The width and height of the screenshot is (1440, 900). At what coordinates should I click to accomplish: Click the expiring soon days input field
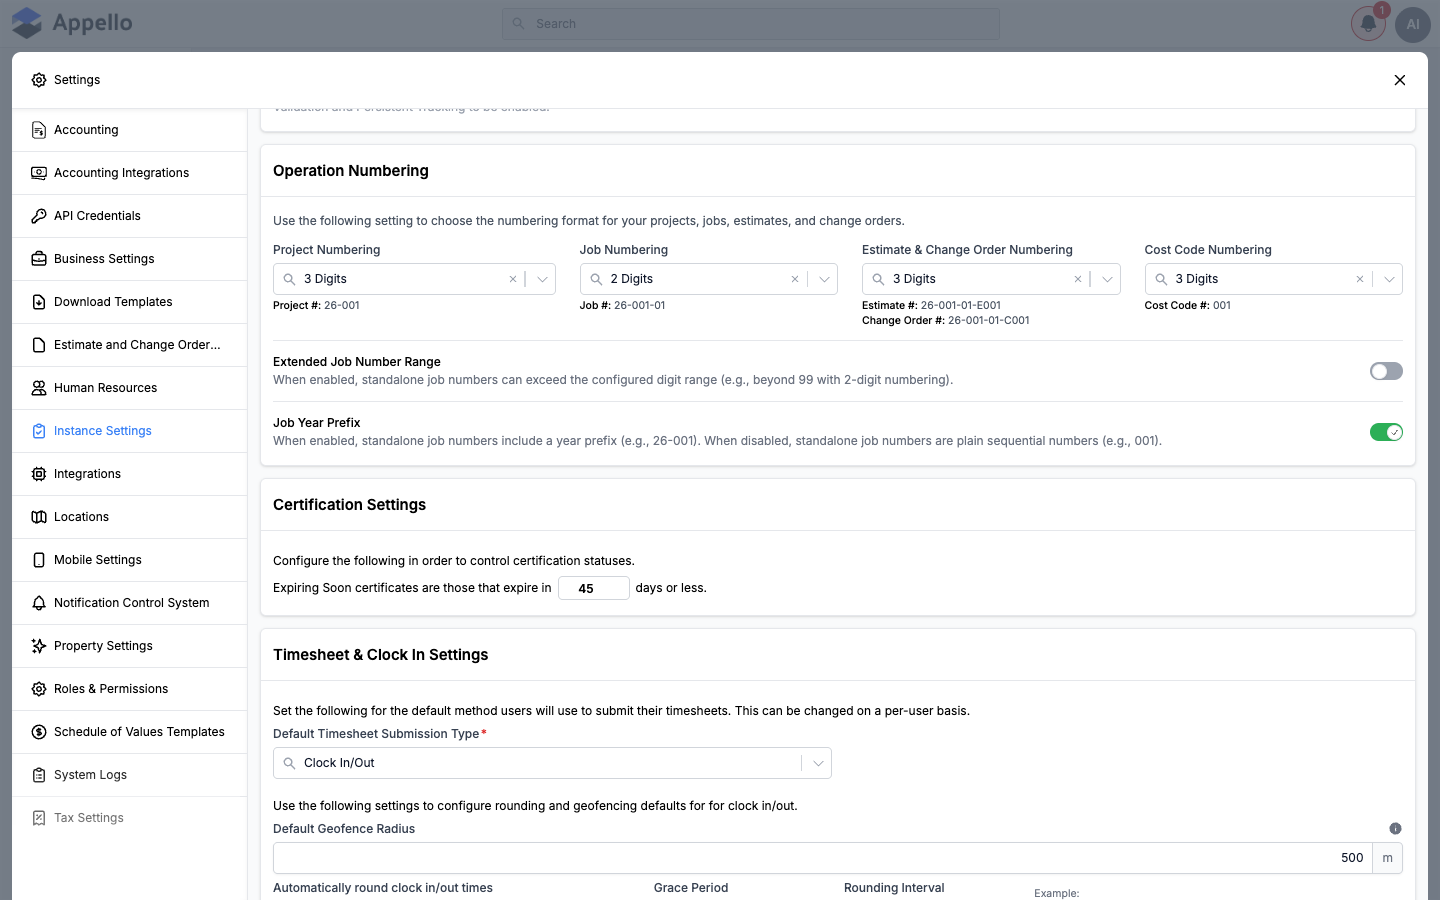point(594,588)
